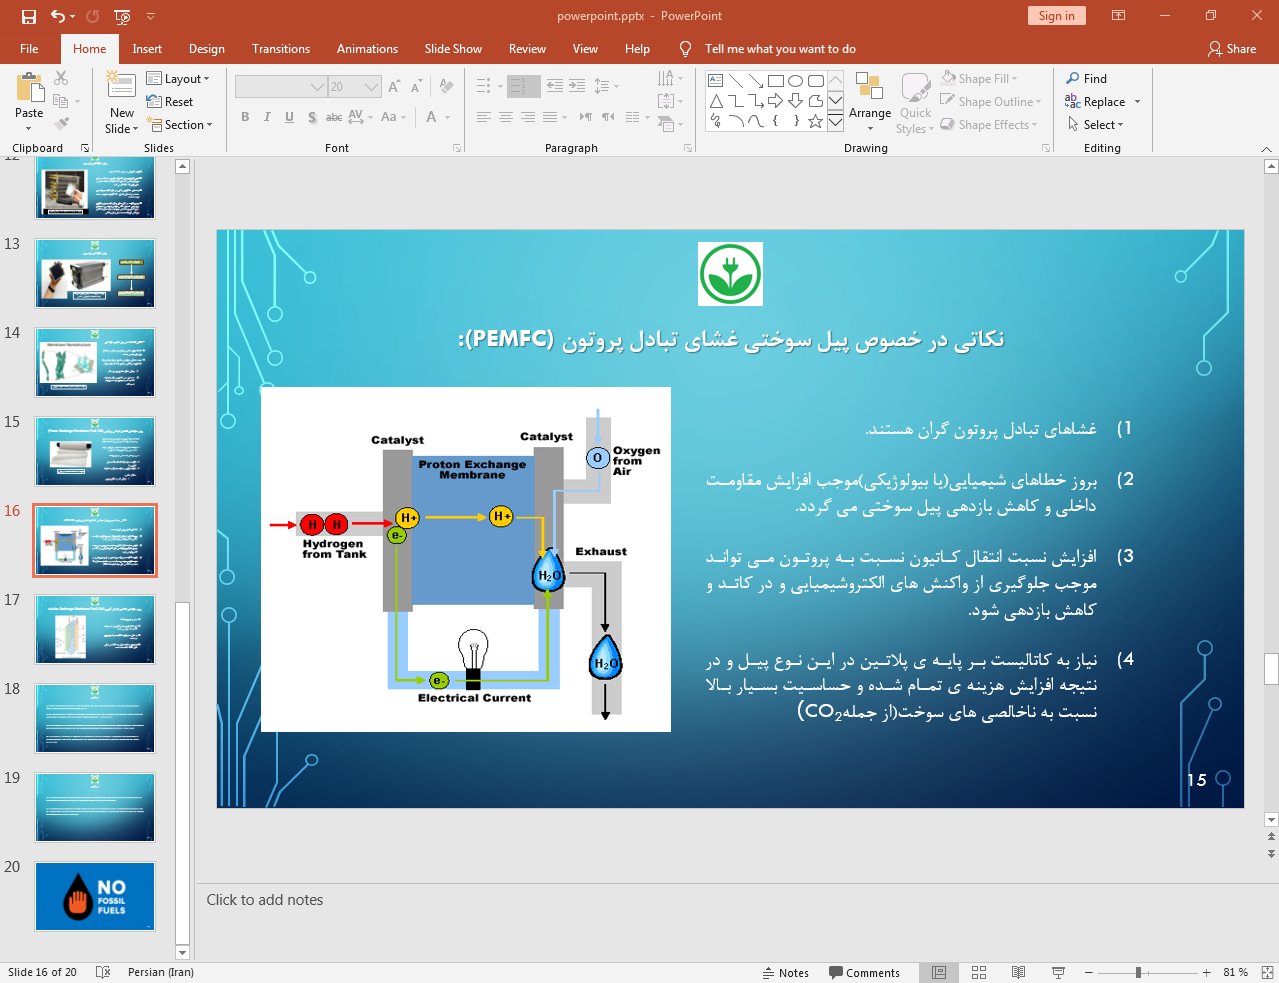Open the Slide Show tab
Image resolution: width=1279 pixels, height=983 pixels.
453,48
